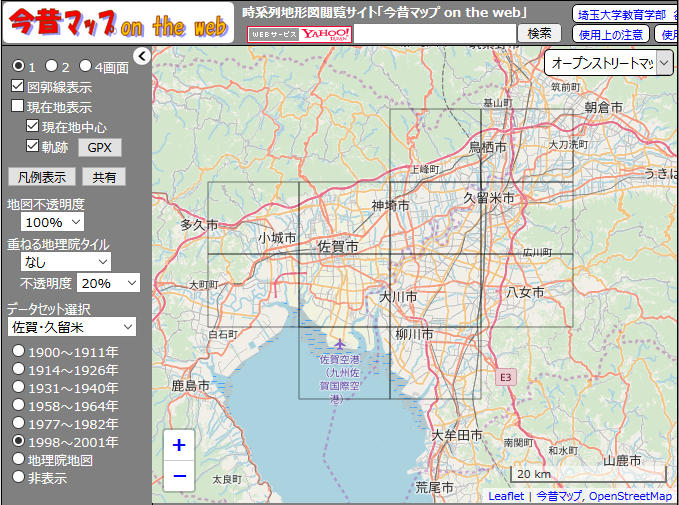Open the Leaflet attribution link

point(506,496)
